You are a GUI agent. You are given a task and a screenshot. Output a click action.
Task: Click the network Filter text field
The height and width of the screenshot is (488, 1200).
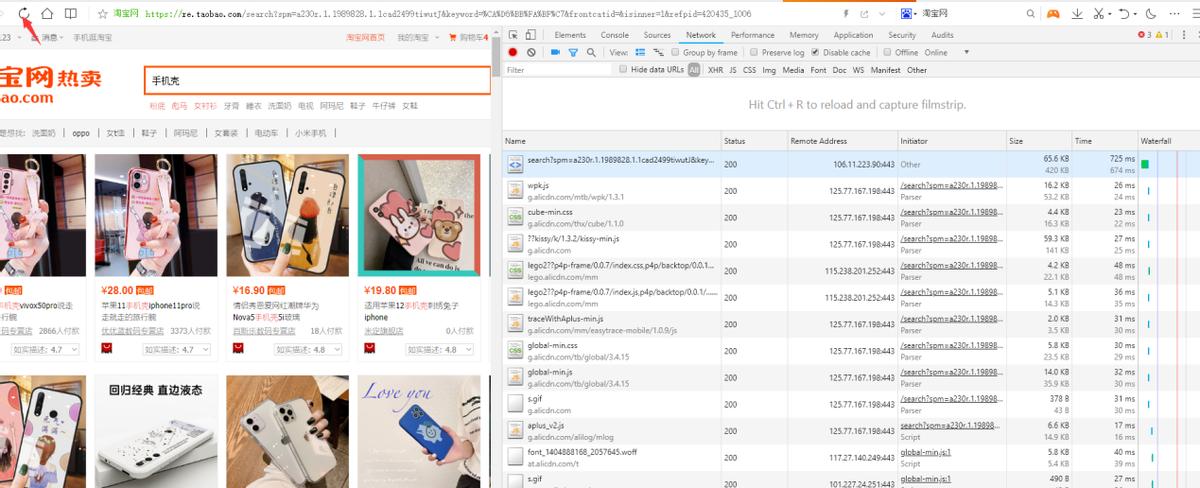[x=555, y=70]
